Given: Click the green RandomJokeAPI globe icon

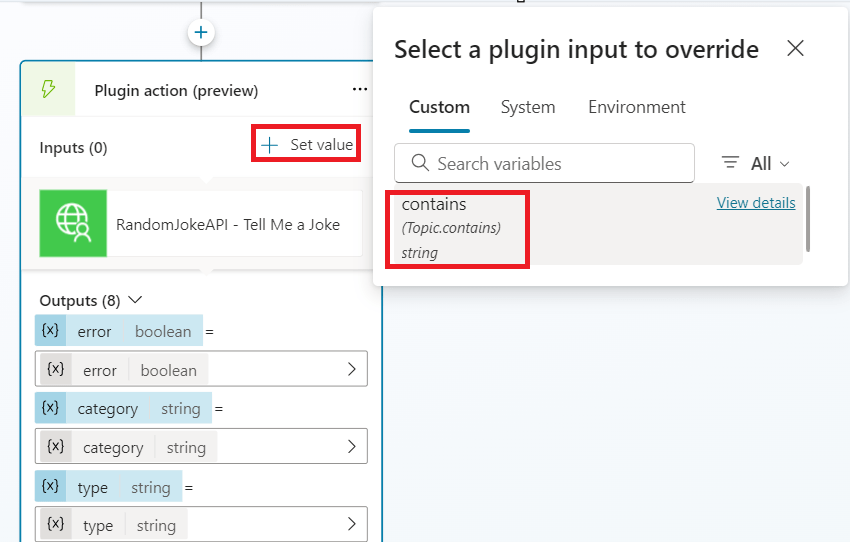Looking at the screenshot, I should [73, 224].
